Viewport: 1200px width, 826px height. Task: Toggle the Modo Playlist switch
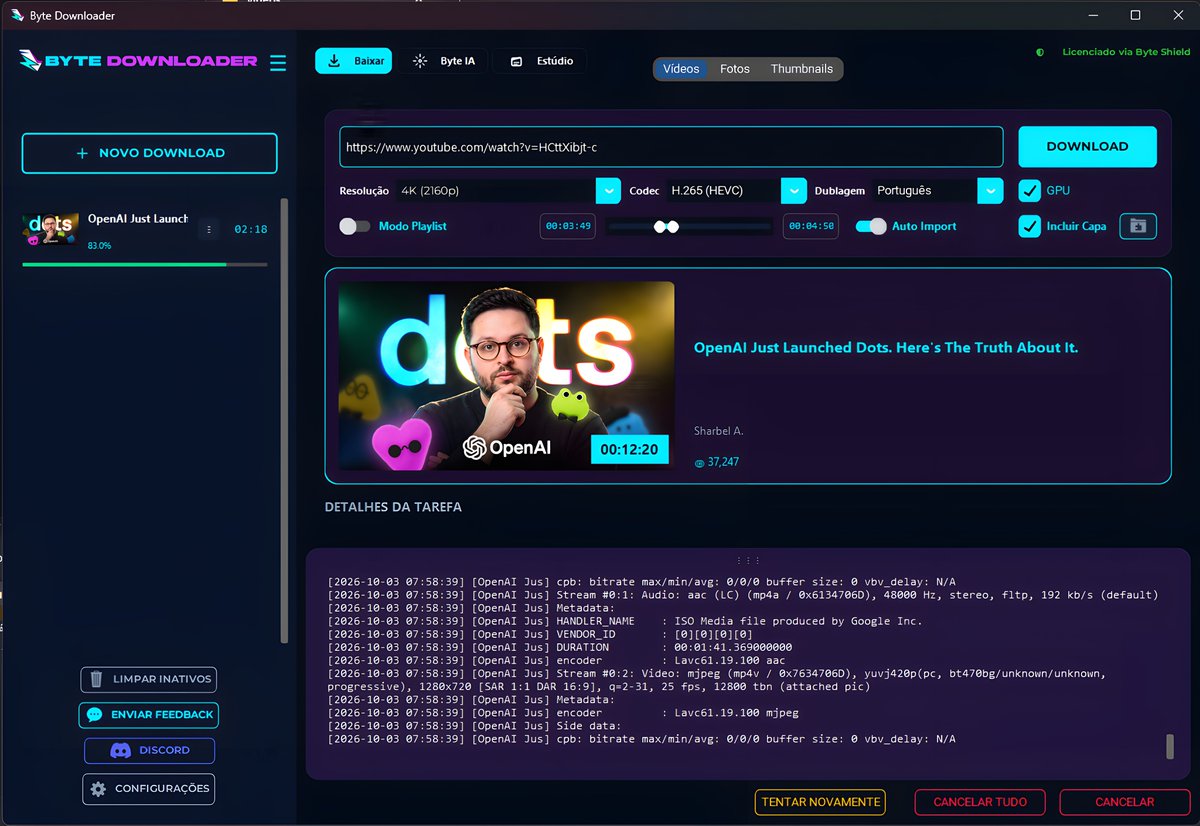pos(354,226)
